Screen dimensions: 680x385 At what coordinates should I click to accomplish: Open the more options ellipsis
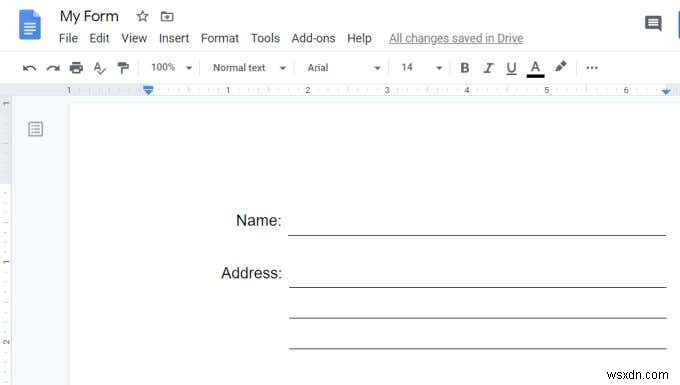[592, 68]
